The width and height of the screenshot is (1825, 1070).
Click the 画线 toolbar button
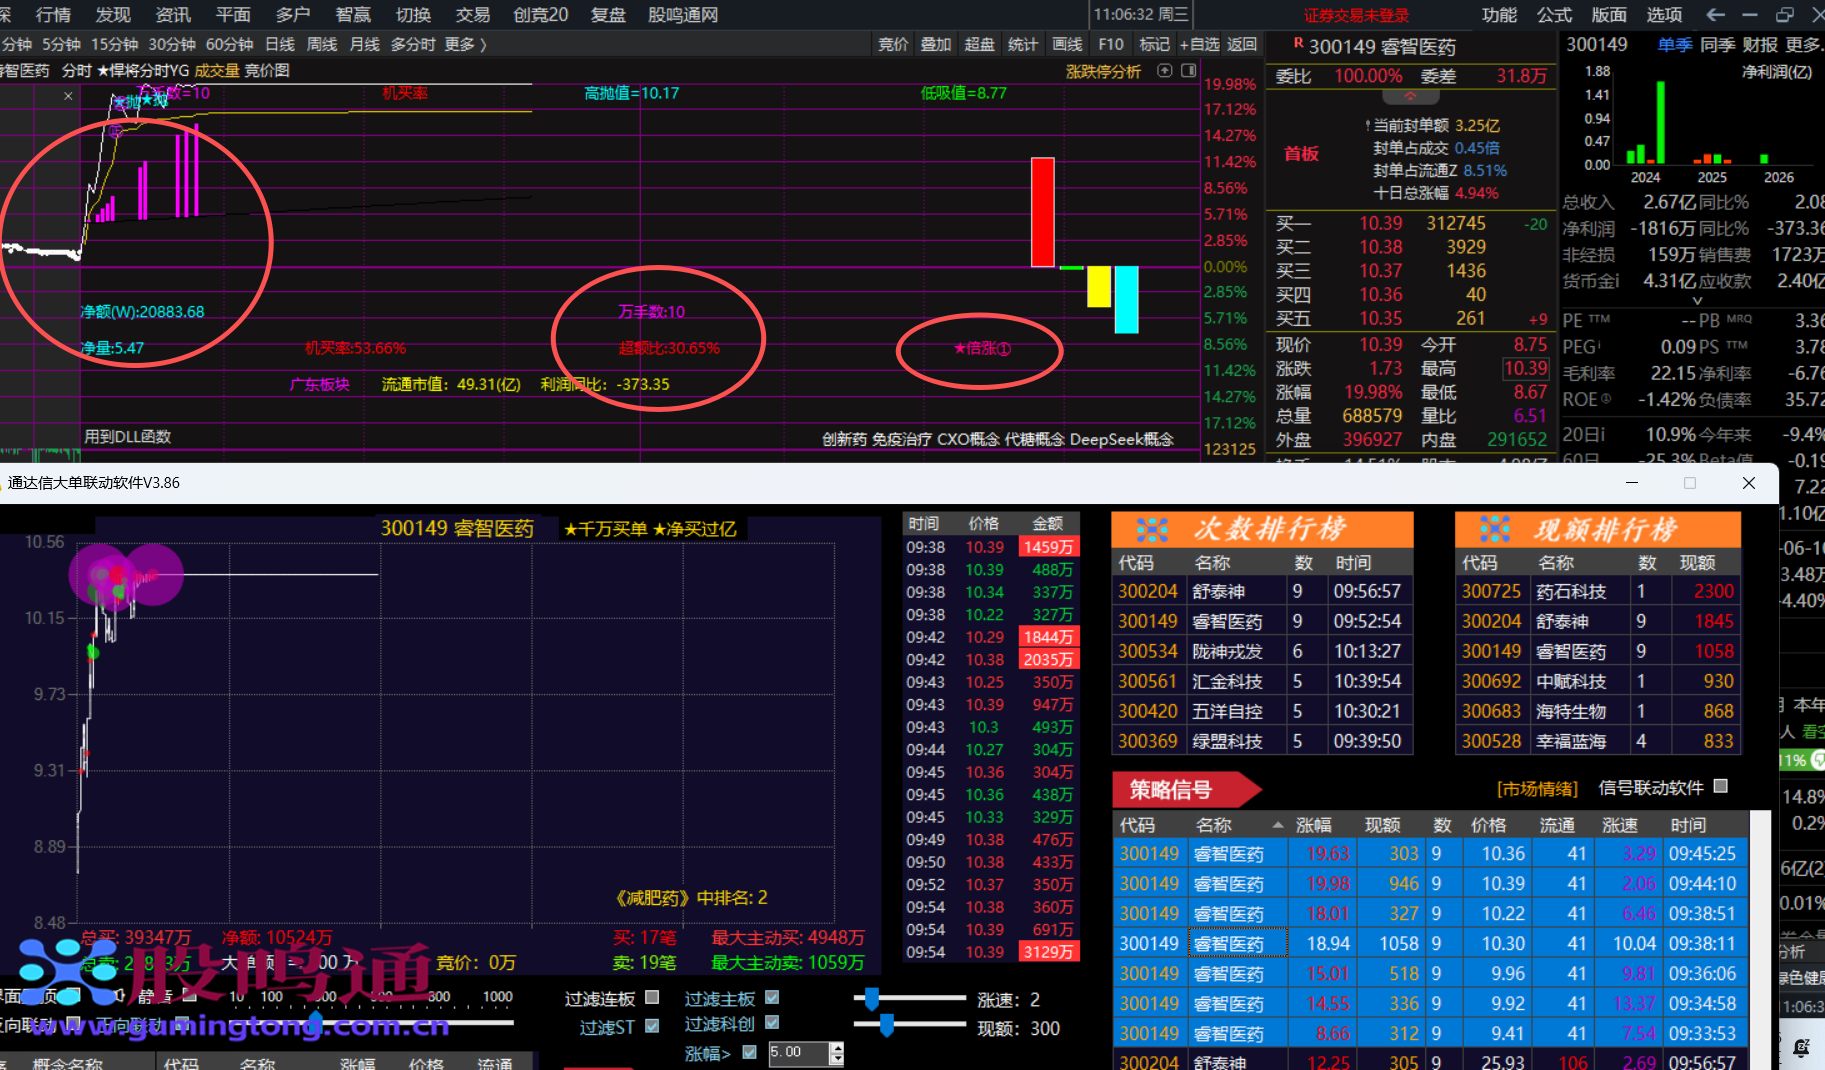click(x=1067, y=44)
